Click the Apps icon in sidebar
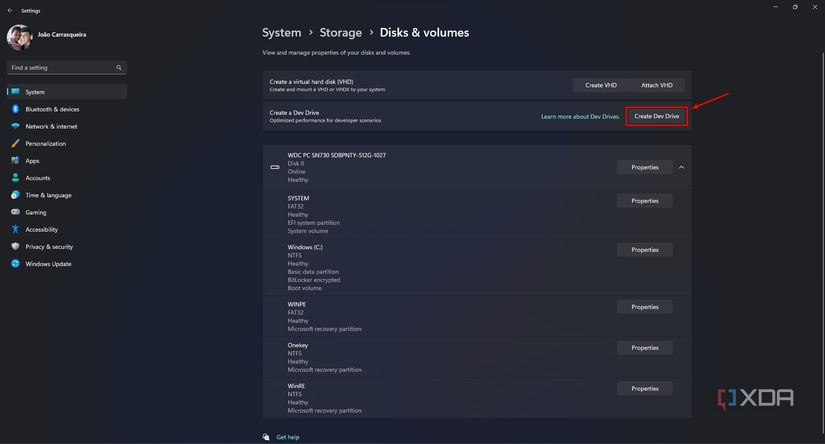This screenshot has height=444, width=825. (15, 160)
